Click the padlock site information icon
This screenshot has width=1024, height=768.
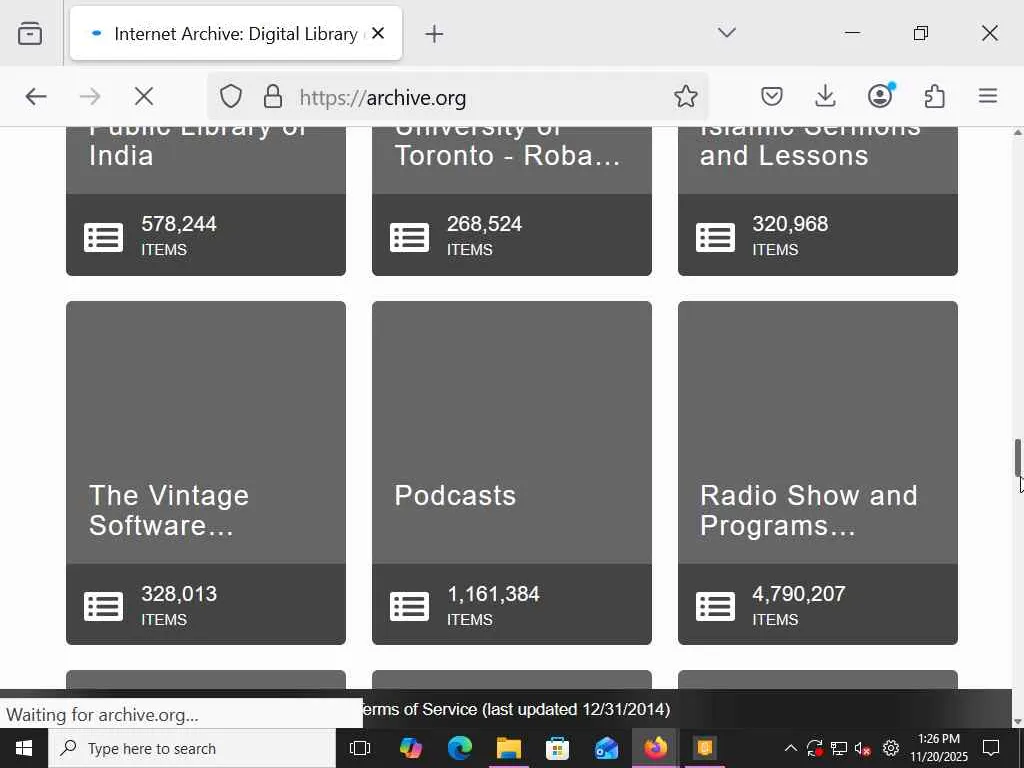272,96
